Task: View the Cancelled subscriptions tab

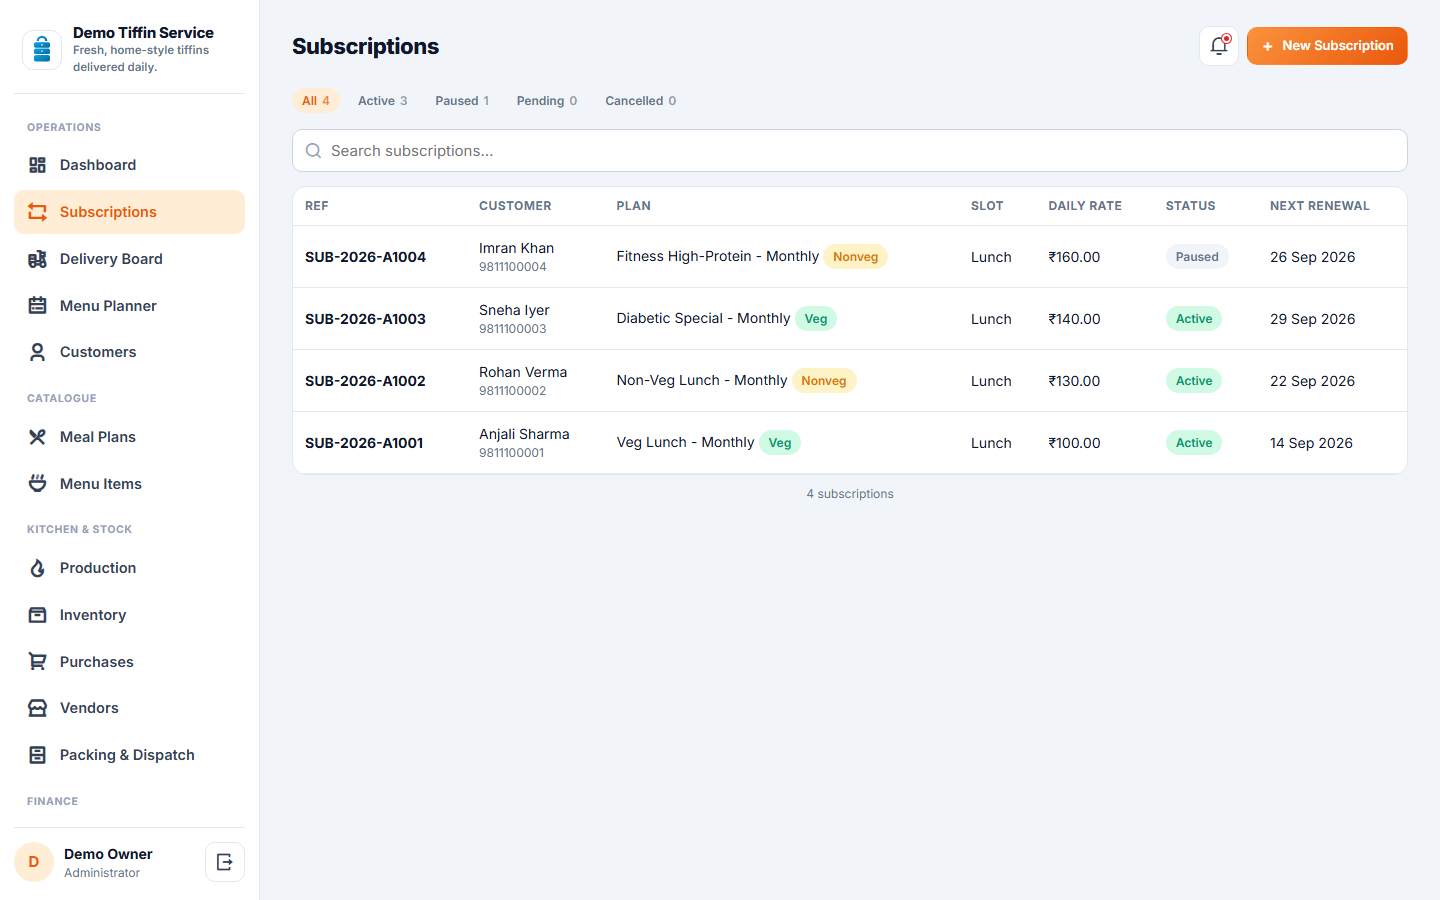Action: 641,101
